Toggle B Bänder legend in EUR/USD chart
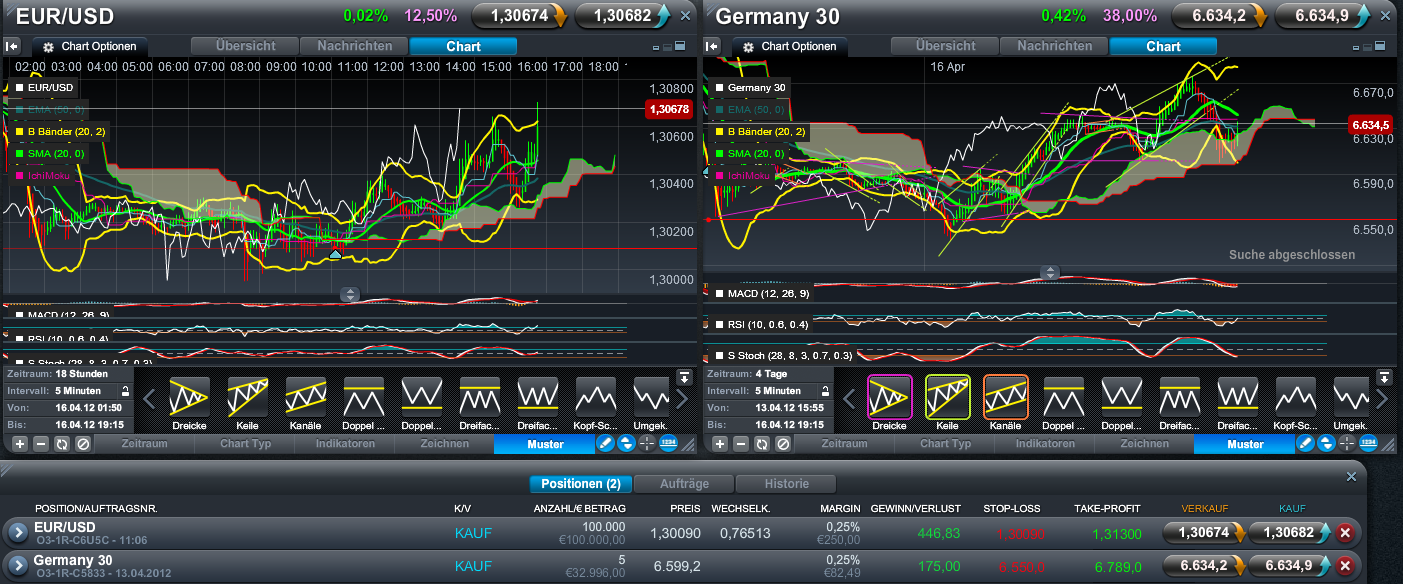 pyautogui.click(x=59, y=131)
